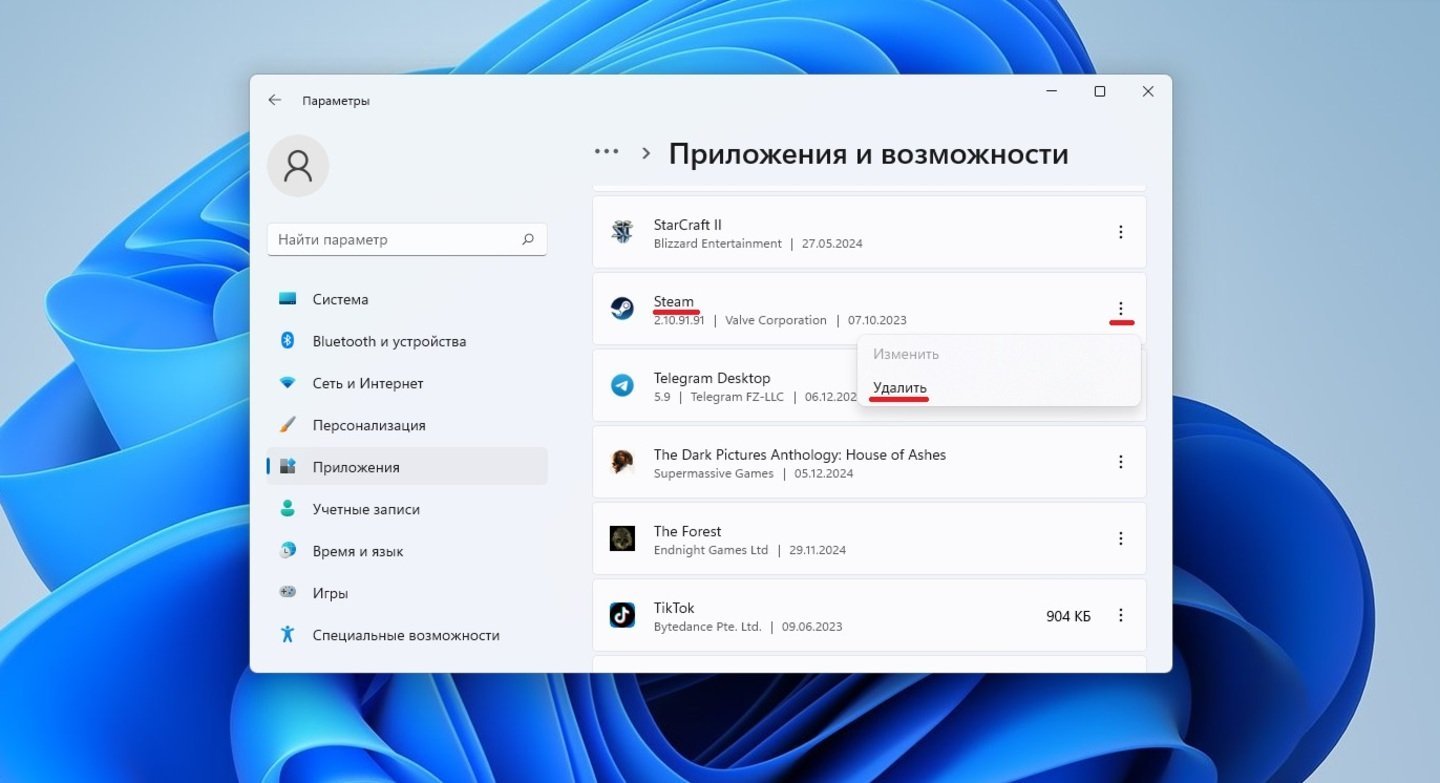Click the Valve Corporation publisher text
The width and height of the screenshot is (1440, 783).
pos(776,321)
